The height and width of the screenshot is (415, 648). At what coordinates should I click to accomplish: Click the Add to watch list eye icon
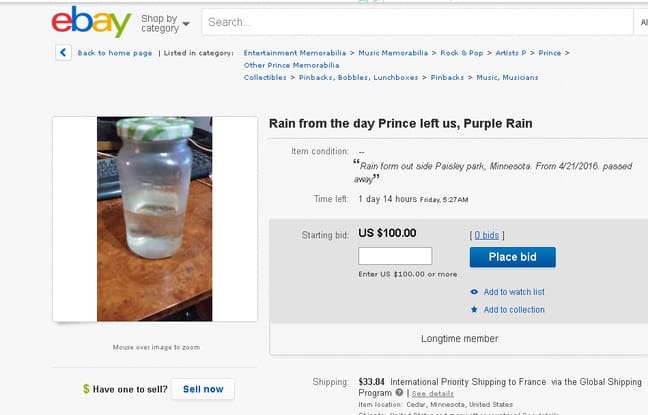point(474,292)
